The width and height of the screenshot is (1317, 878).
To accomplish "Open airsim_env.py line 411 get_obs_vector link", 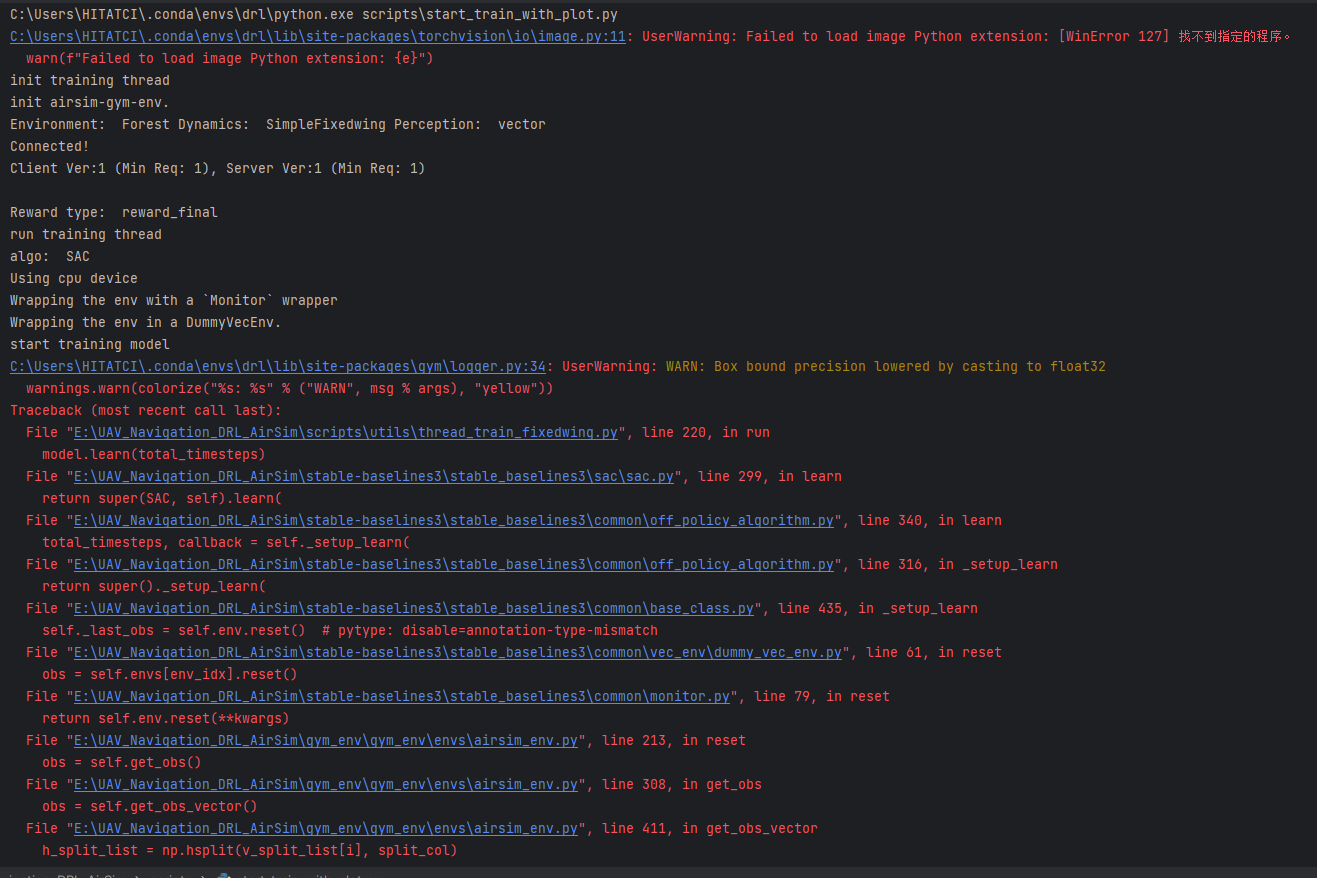I will point(325,828).
